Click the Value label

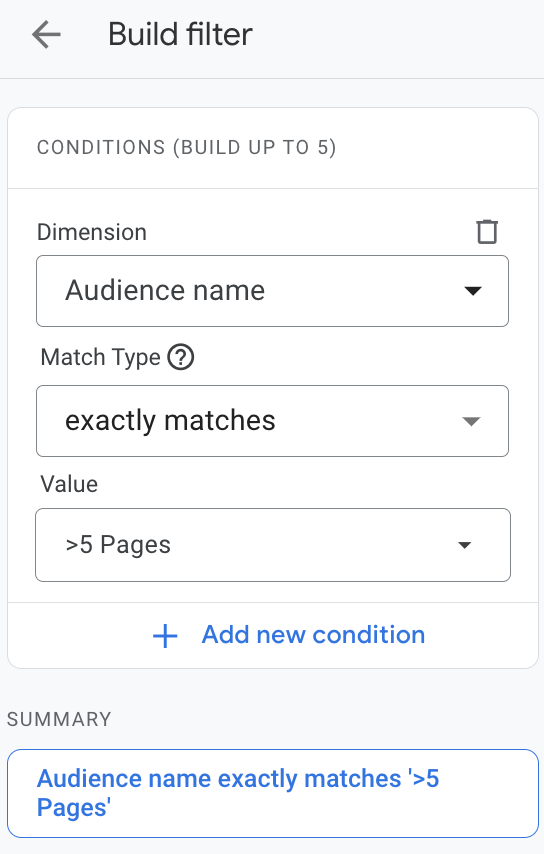pos(69,484)
